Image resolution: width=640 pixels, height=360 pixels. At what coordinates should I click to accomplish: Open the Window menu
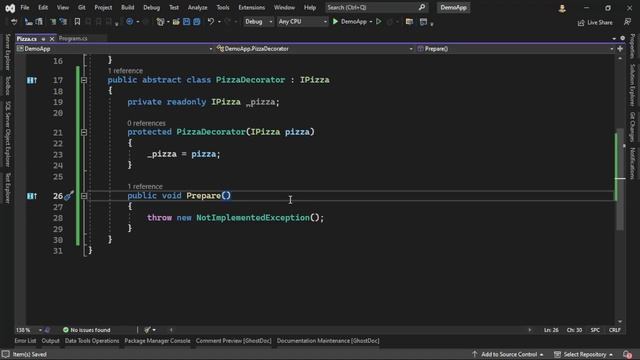(284, 7)
